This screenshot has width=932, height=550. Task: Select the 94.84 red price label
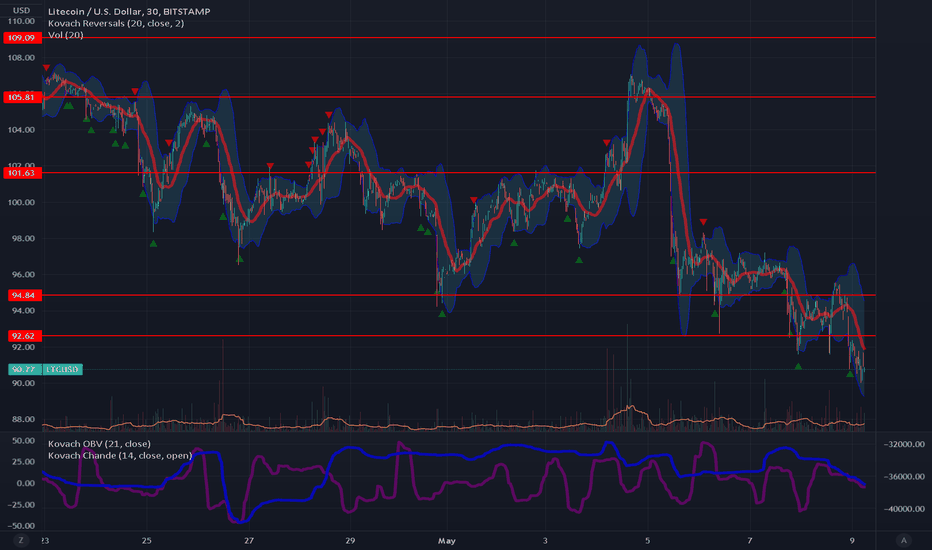(x=24, y=295)
